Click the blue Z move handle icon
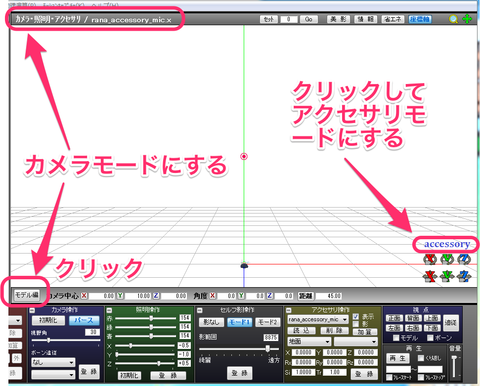 (x=464, y=276)
